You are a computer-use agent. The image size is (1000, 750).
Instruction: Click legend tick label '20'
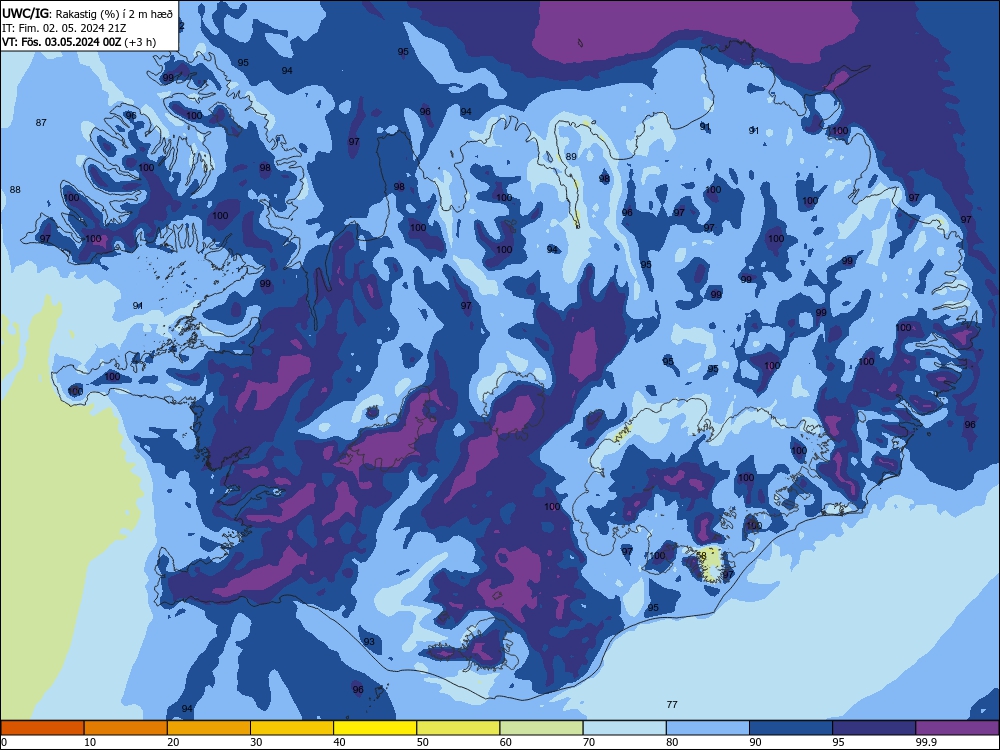click(x=173, y=742)
